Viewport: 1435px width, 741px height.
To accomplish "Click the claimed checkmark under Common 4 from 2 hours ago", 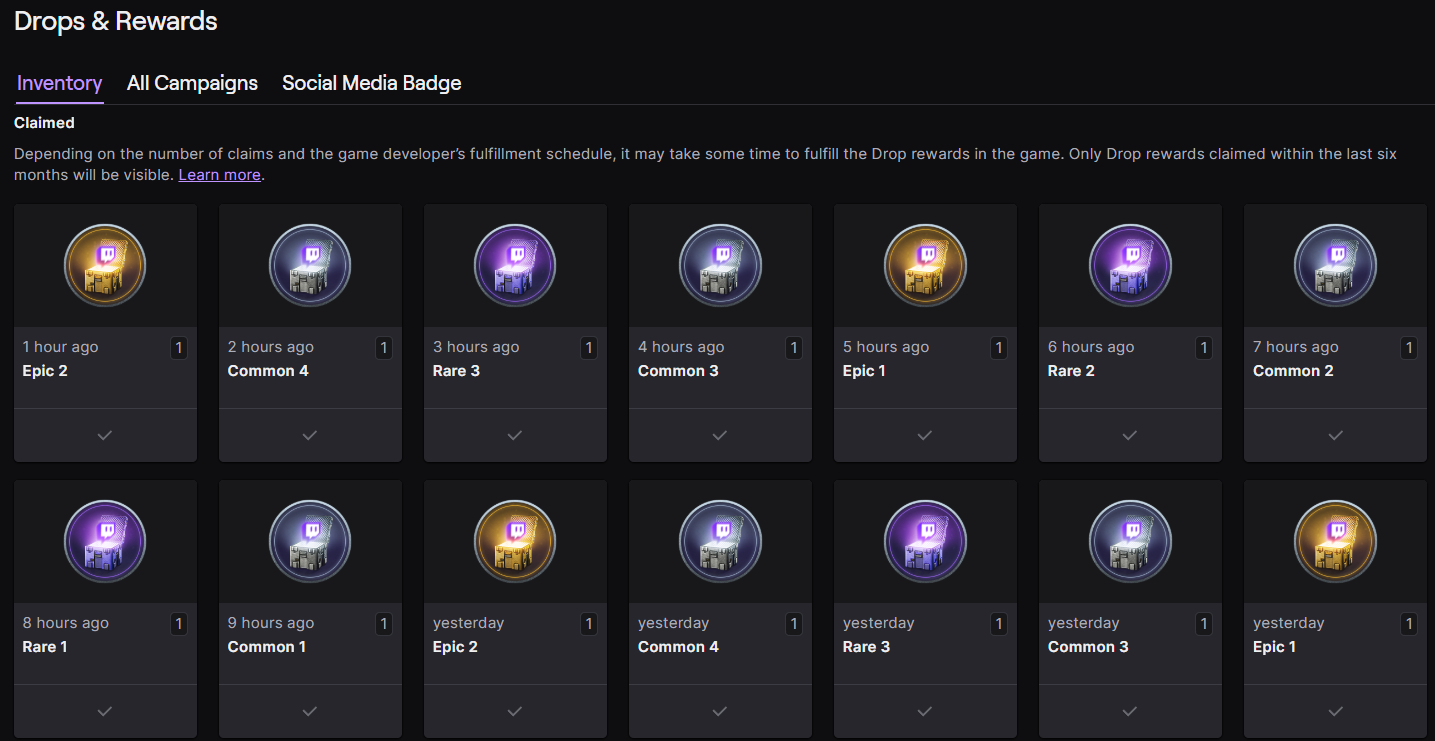I will (310, 435).
